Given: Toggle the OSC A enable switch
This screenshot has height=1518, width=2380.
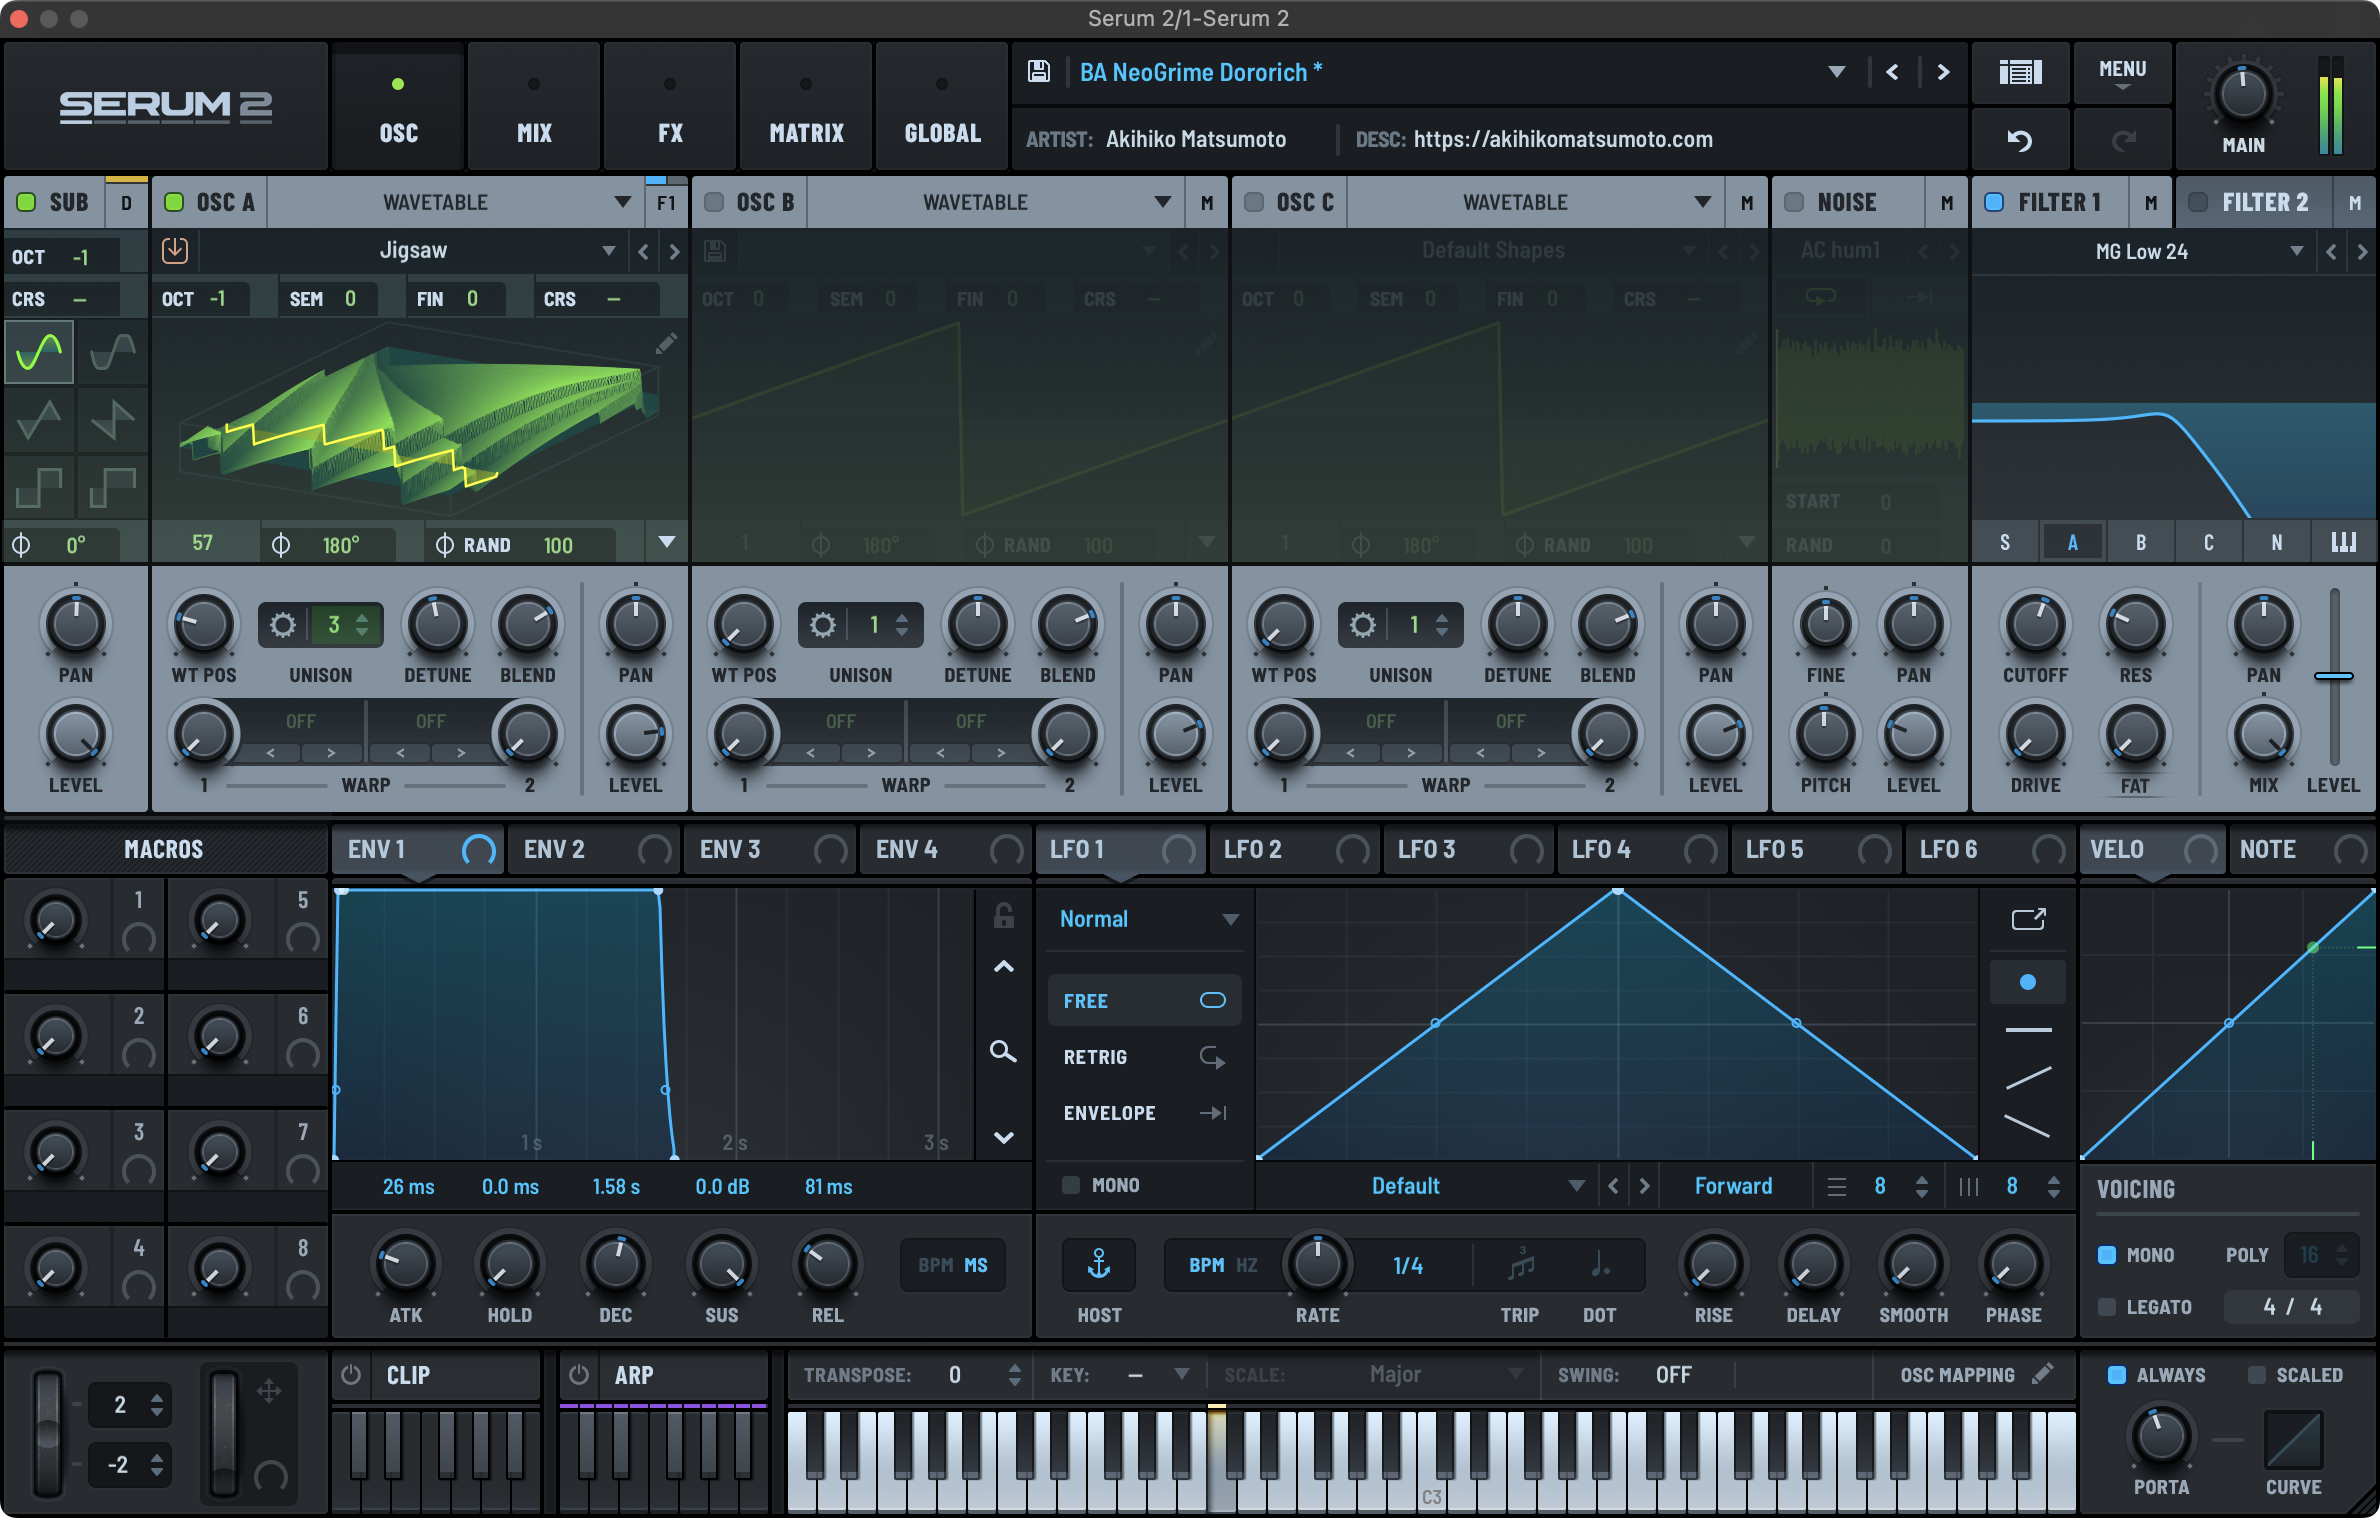Looking at the screenshot, I should [x=174, y=202].
